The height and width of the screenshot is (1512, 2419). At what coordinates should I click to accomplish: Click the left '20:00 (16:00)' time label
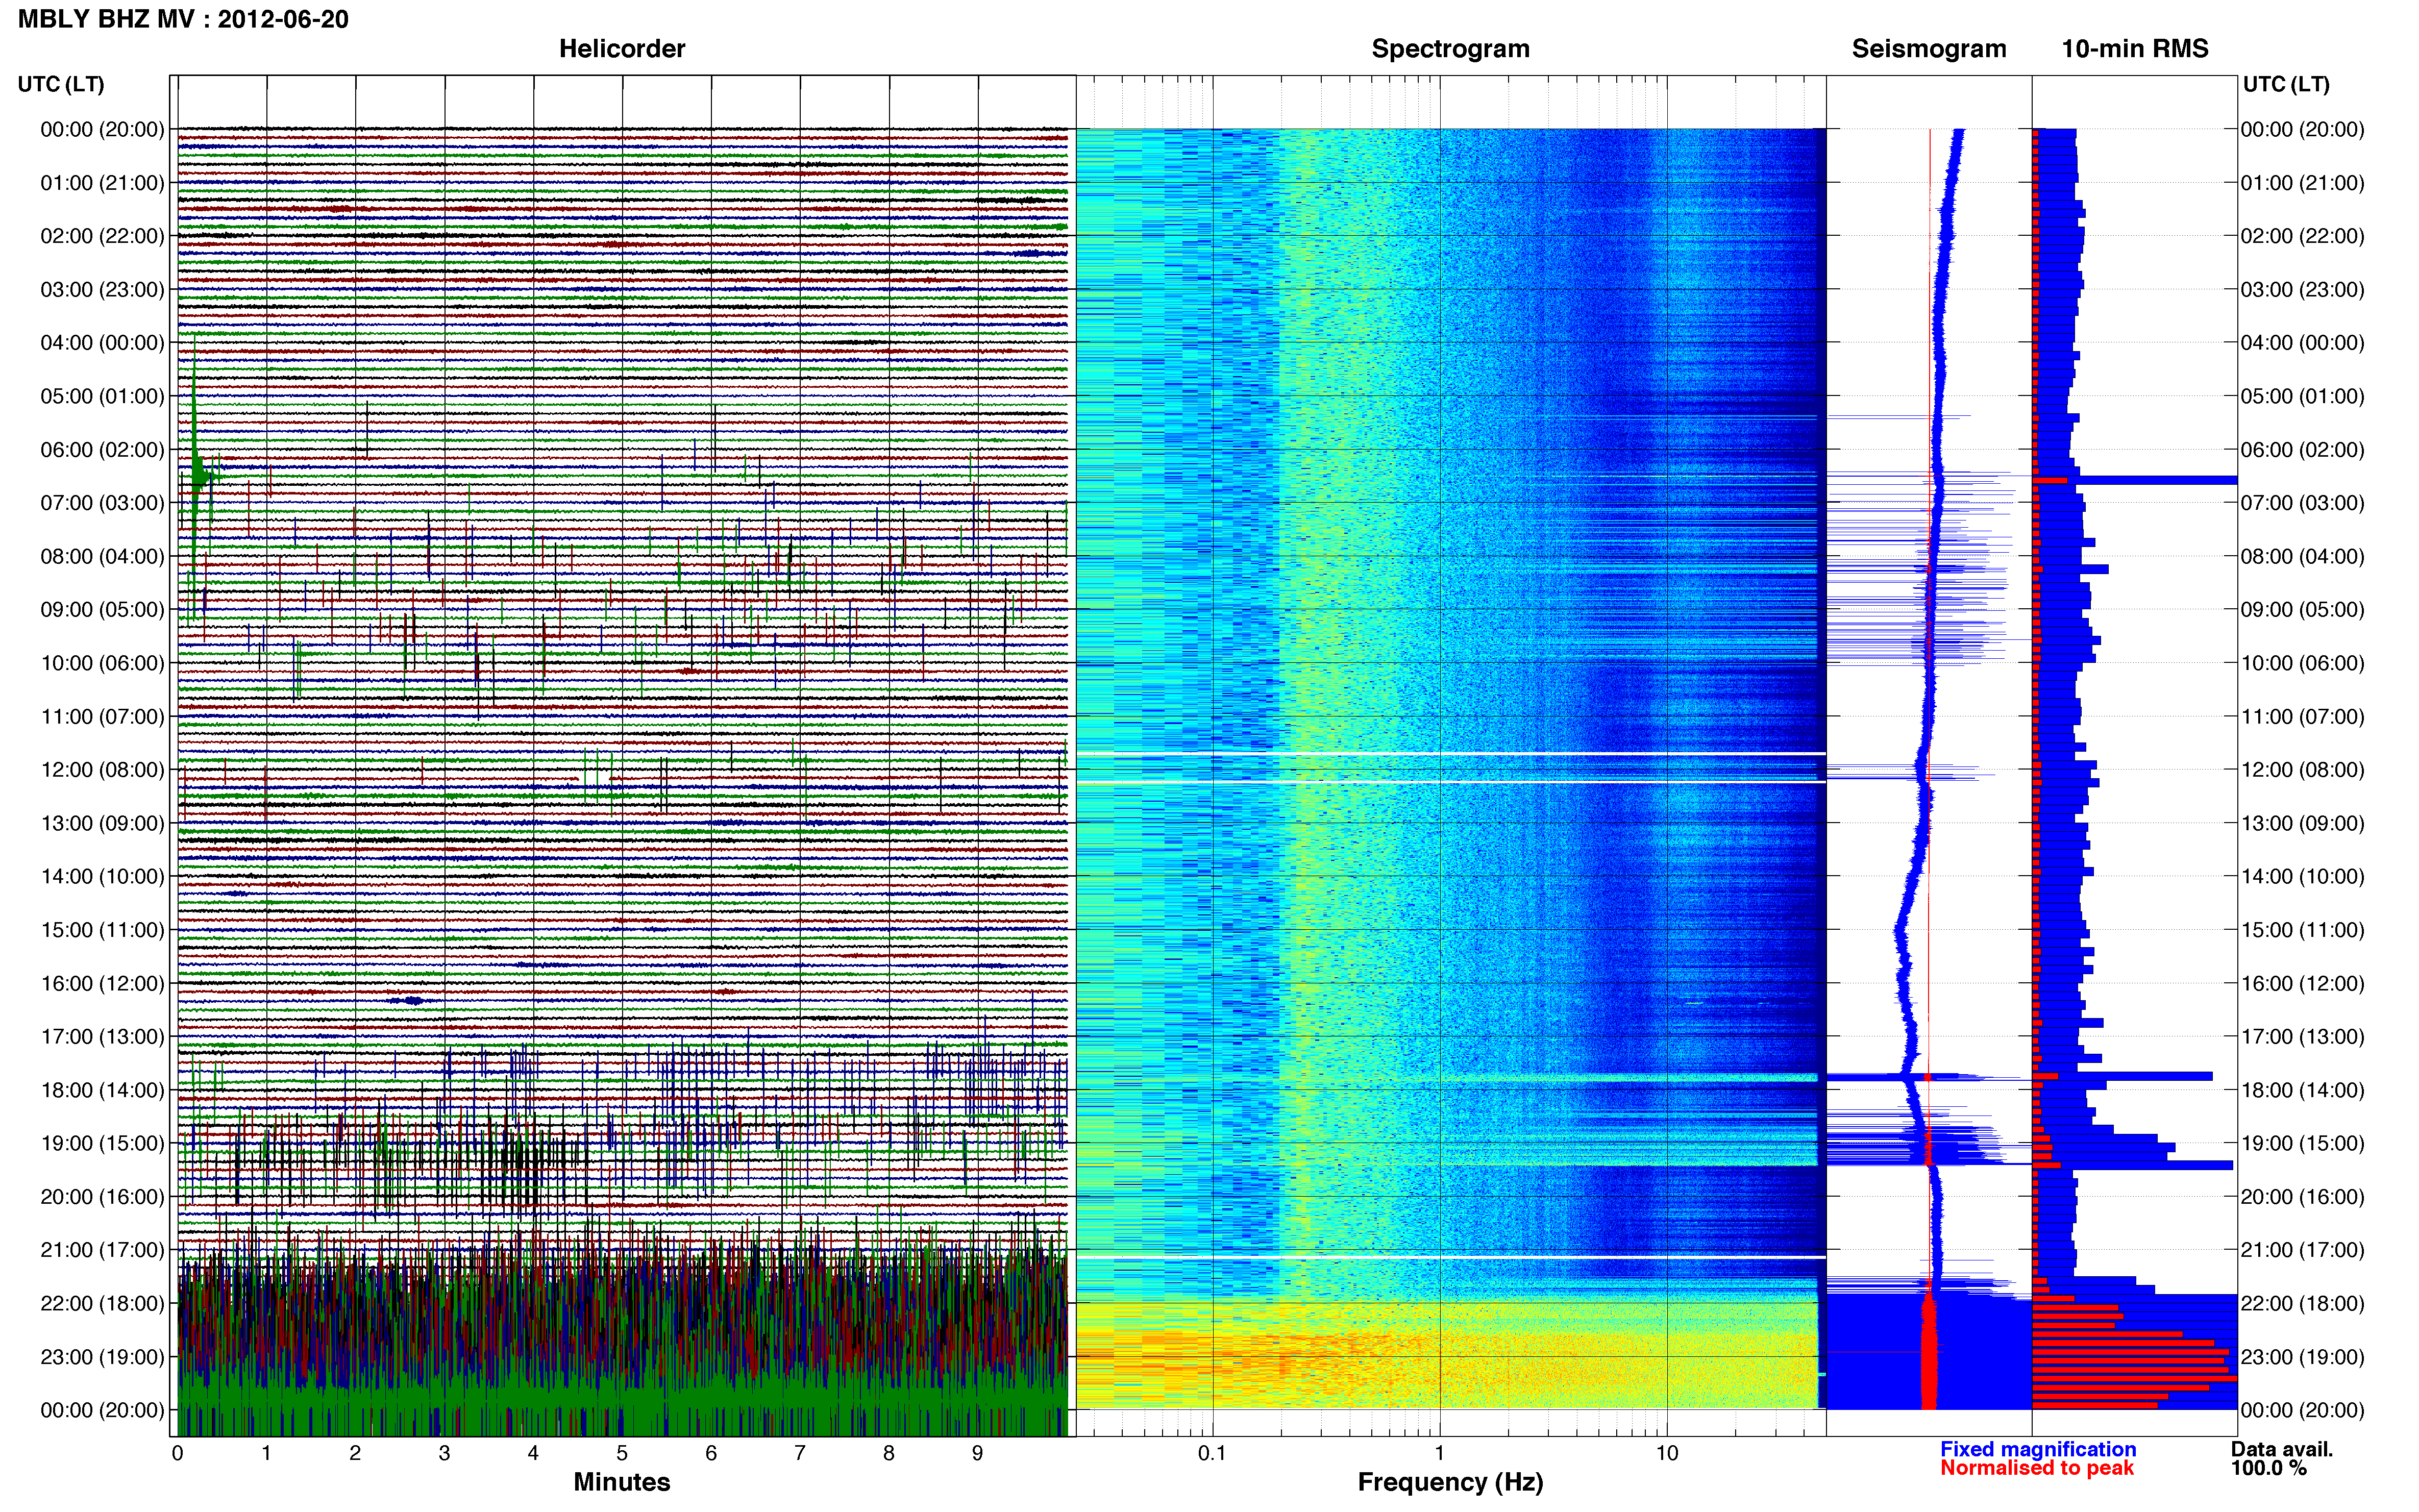pos(102,1197)
